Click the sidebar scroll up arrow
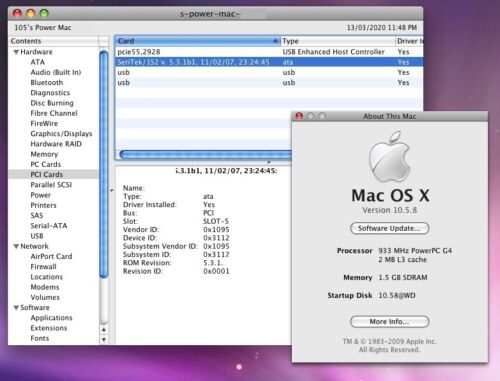 coord(104,330)
